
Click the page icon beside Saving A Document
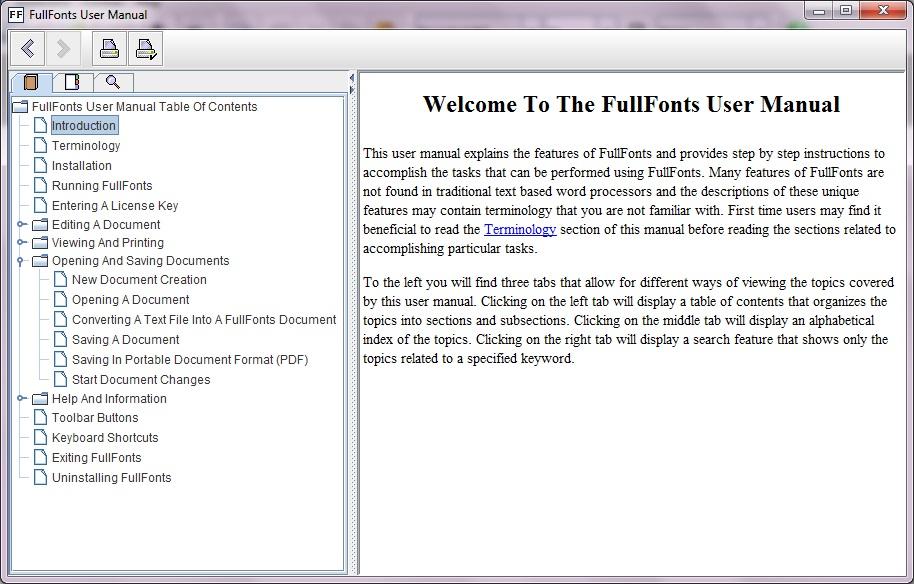[60, 339]
